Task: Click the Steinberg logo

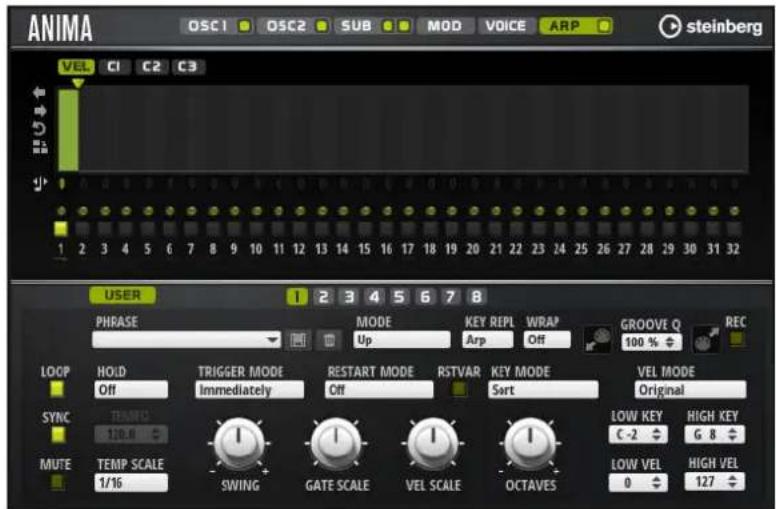Action: [x=710, y=26]
